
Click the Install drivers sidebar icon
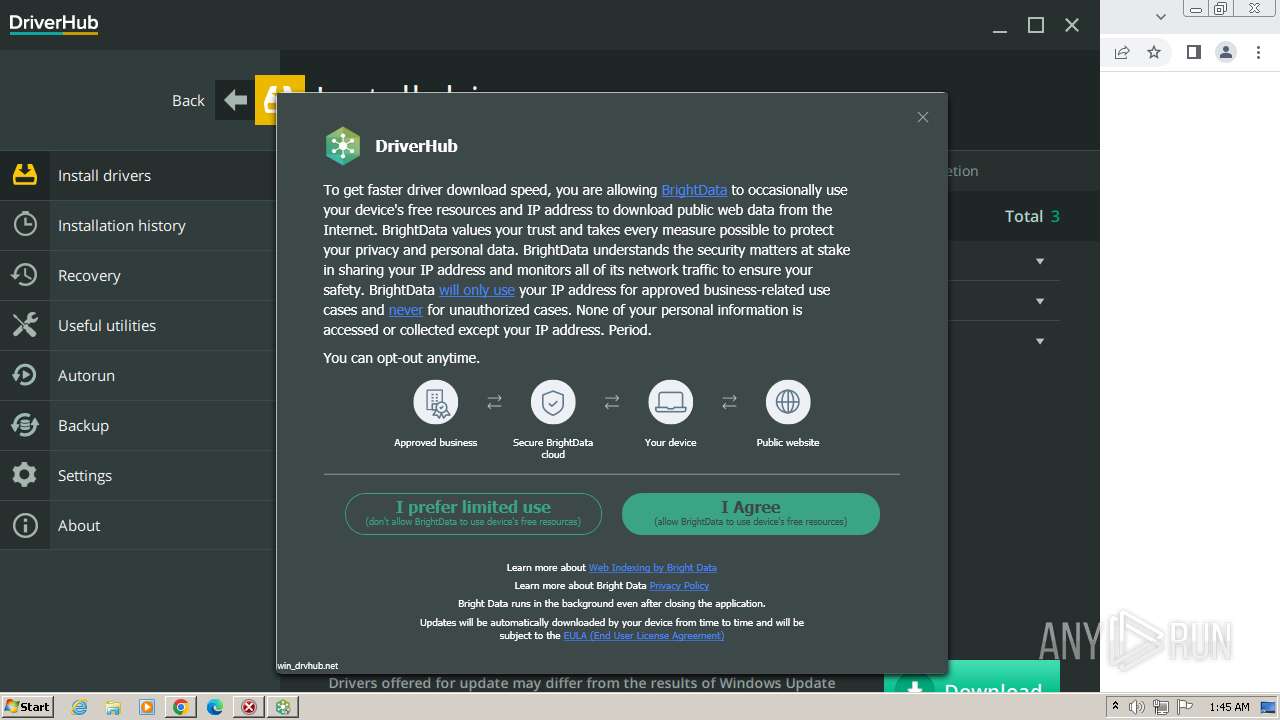point(25,175)
